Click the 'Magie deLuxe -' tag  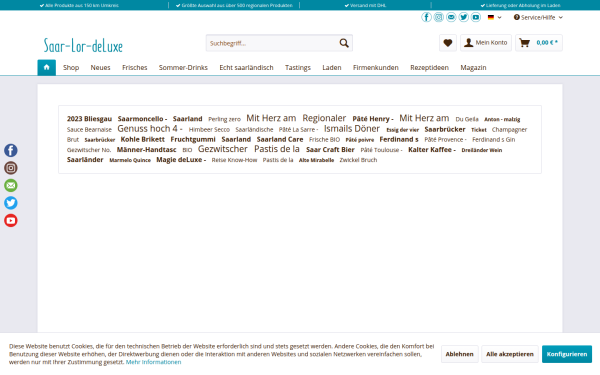[181, 160]
